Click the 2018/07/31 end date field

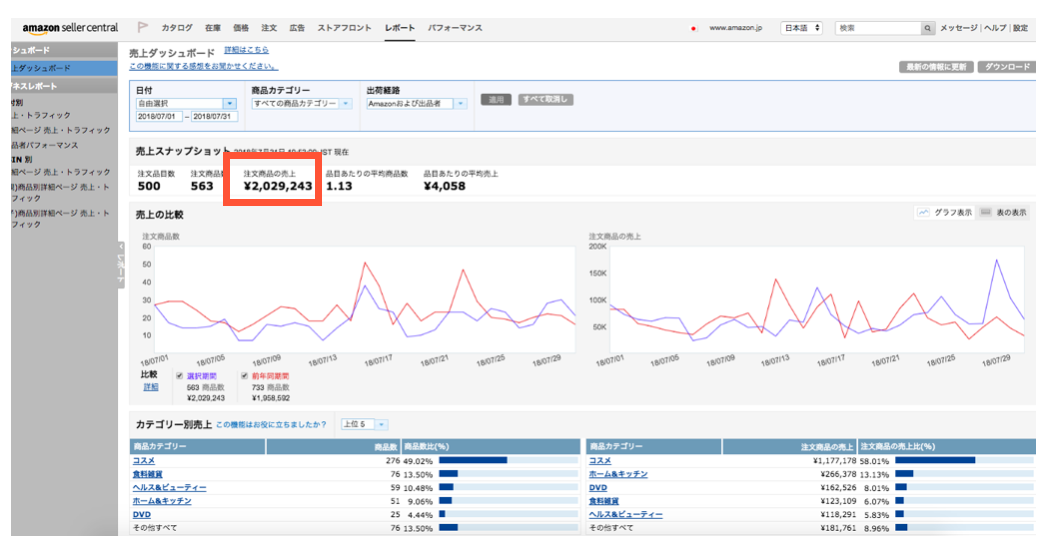point(215,116)
